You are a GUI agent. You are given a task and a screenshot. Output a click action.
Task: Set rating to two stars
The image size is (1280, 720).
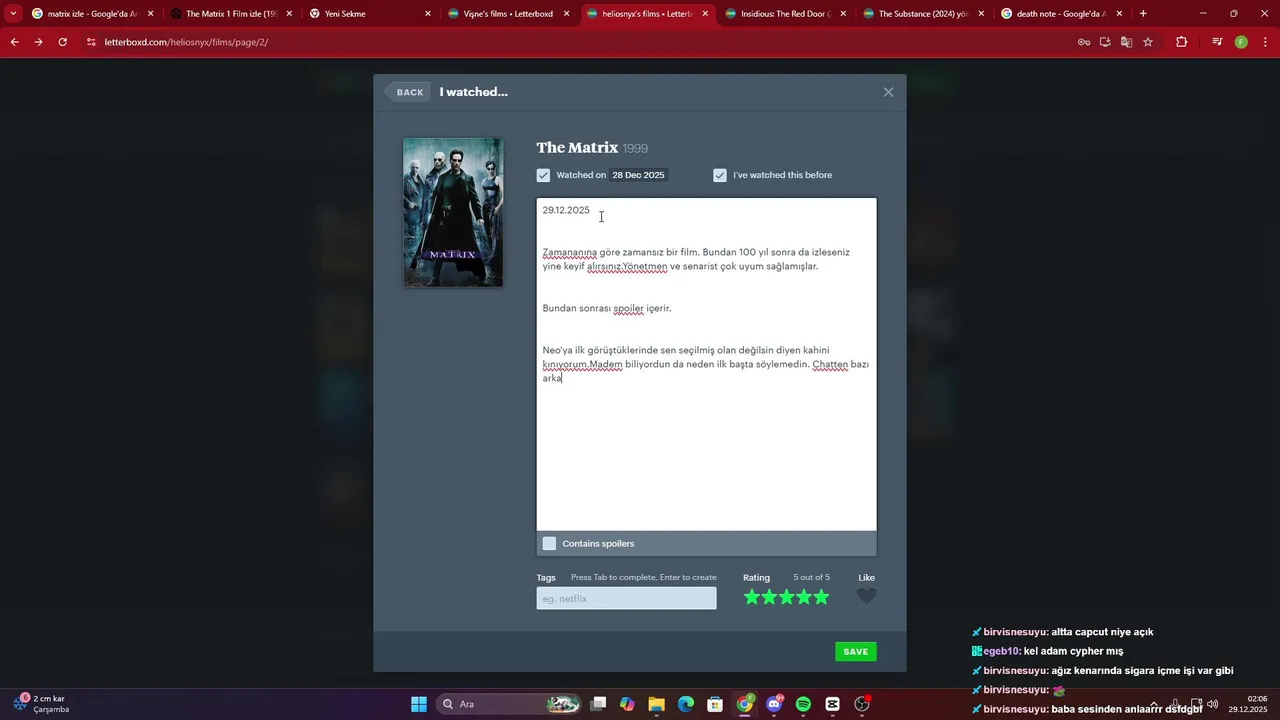(x=769, y=597)
